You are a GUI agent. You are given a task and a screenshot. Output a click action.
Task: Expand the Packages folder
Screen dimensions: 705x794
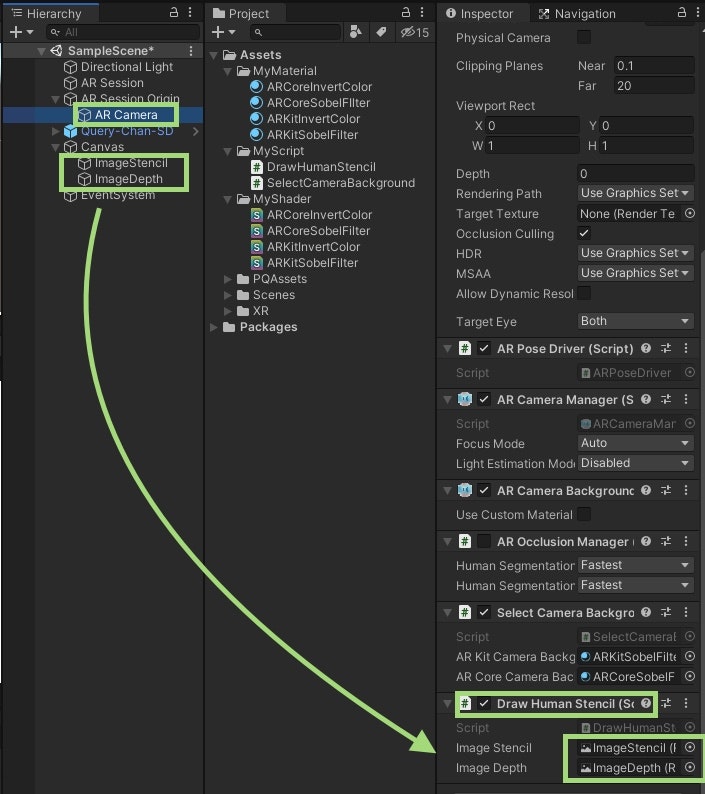[214, 328]
